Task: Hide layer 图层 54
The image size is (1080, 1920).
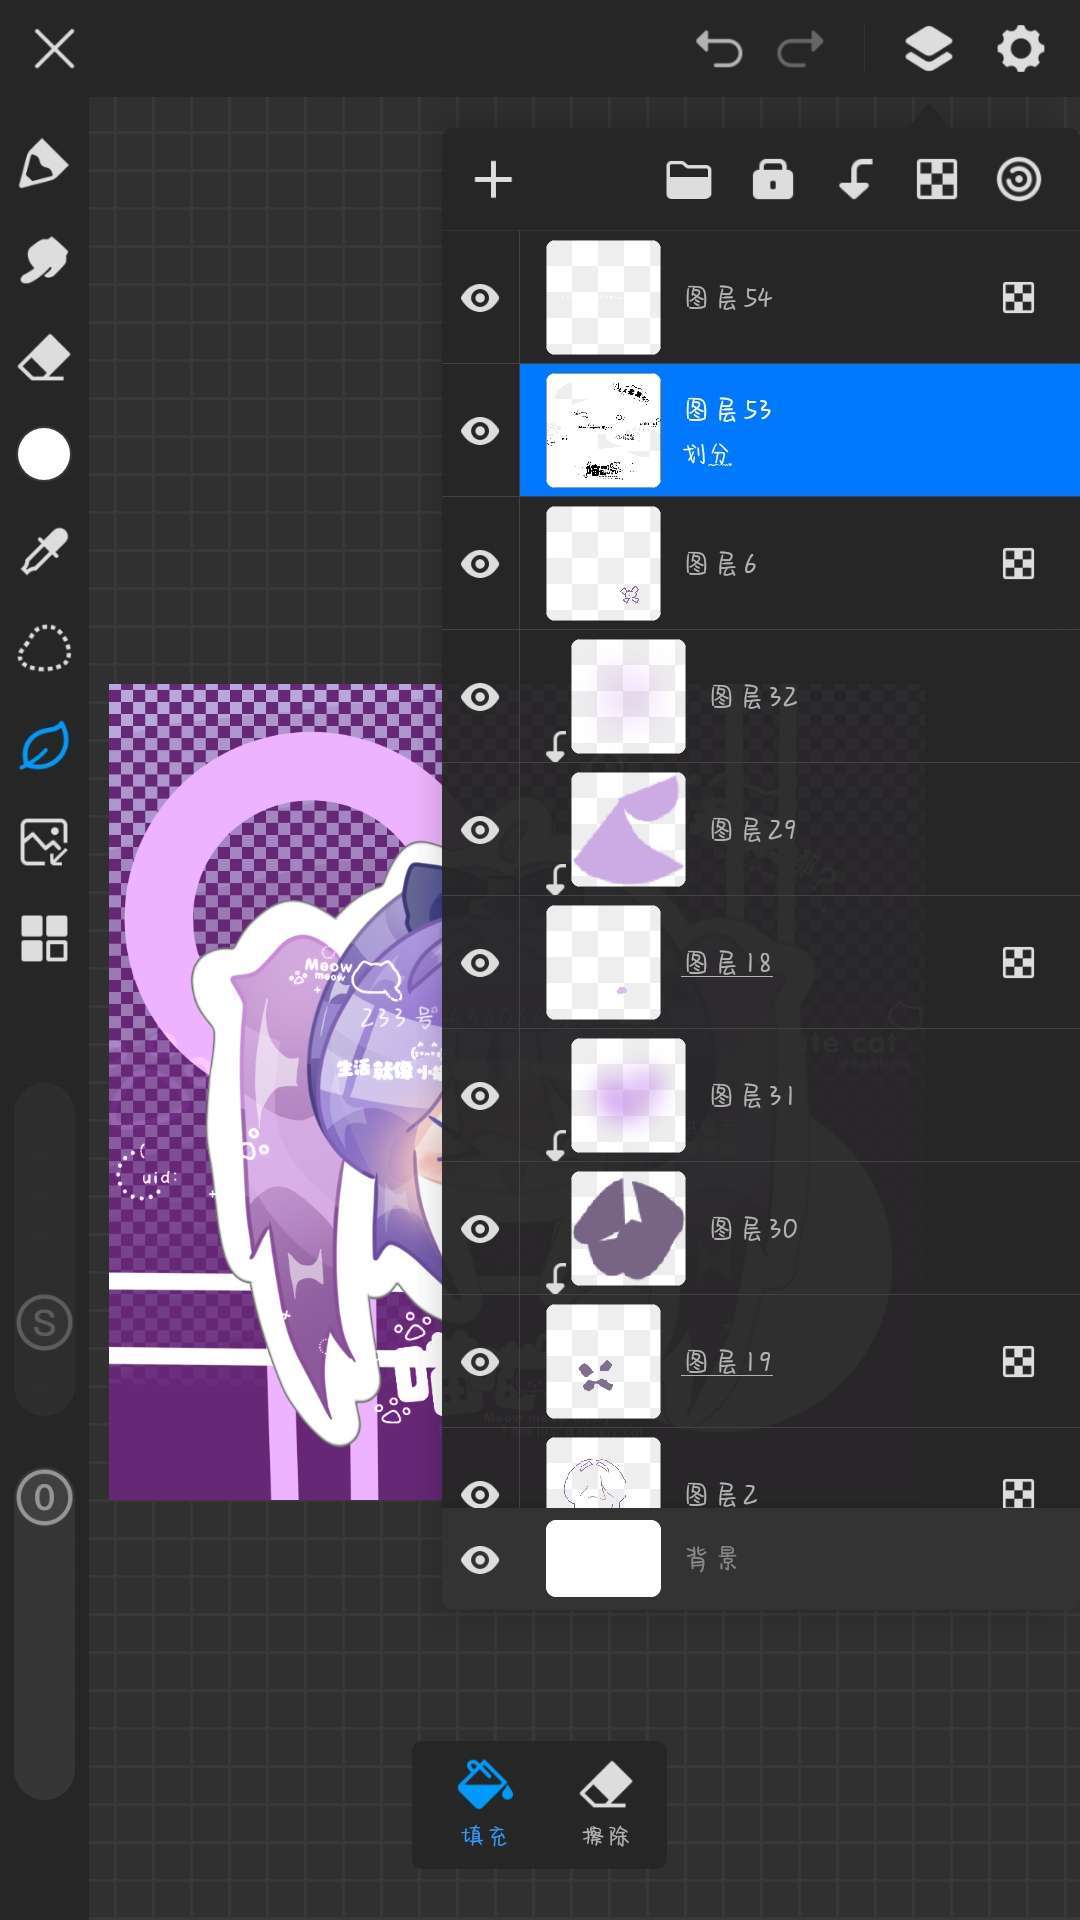Action: pyautogui.click(x=480, y=298)
